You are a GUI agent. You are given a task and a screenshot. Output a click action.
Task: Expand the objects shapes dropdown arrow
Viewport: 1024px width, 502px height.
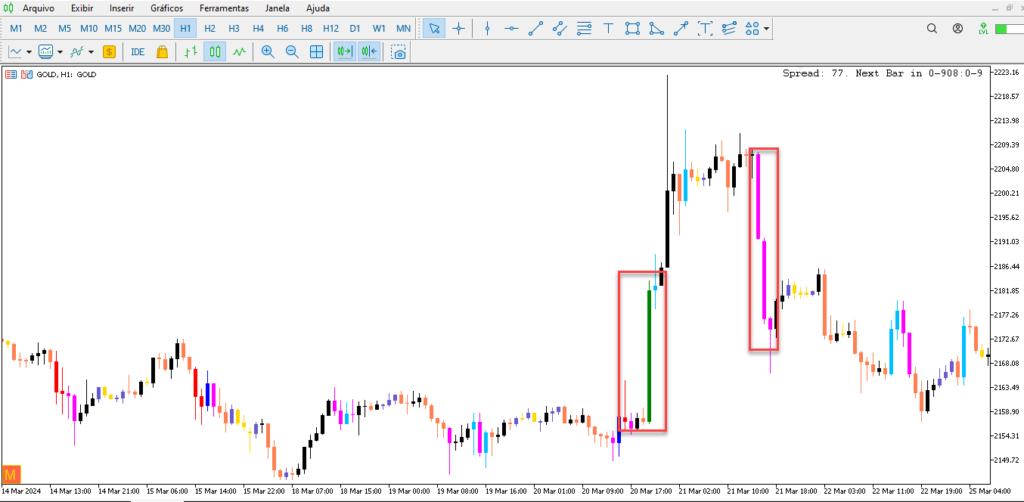767,28
